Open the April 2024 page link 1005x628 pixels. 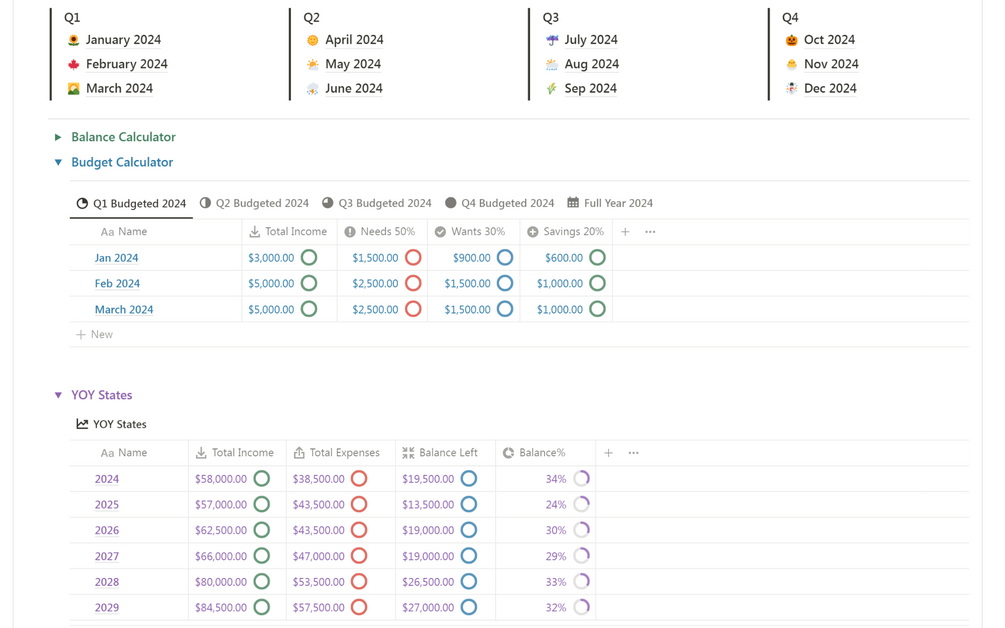pyautogui.click(x=354, y=40)
